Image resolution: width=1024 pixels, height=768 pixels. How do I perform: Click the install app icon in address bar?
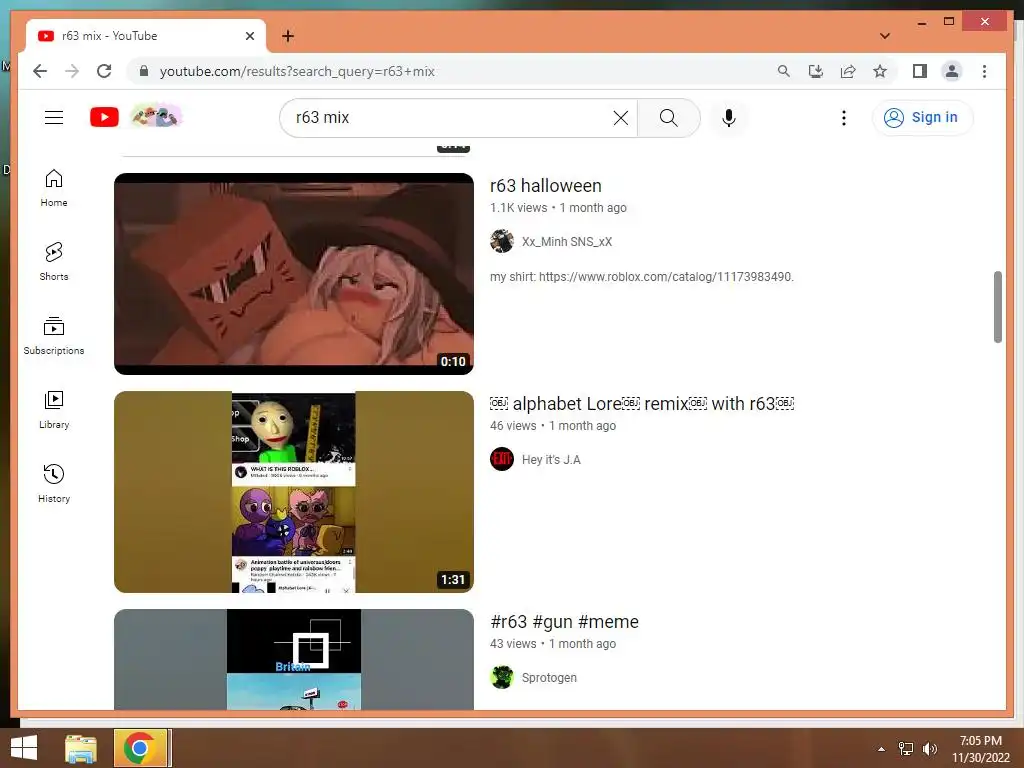(x=816, y=71)
